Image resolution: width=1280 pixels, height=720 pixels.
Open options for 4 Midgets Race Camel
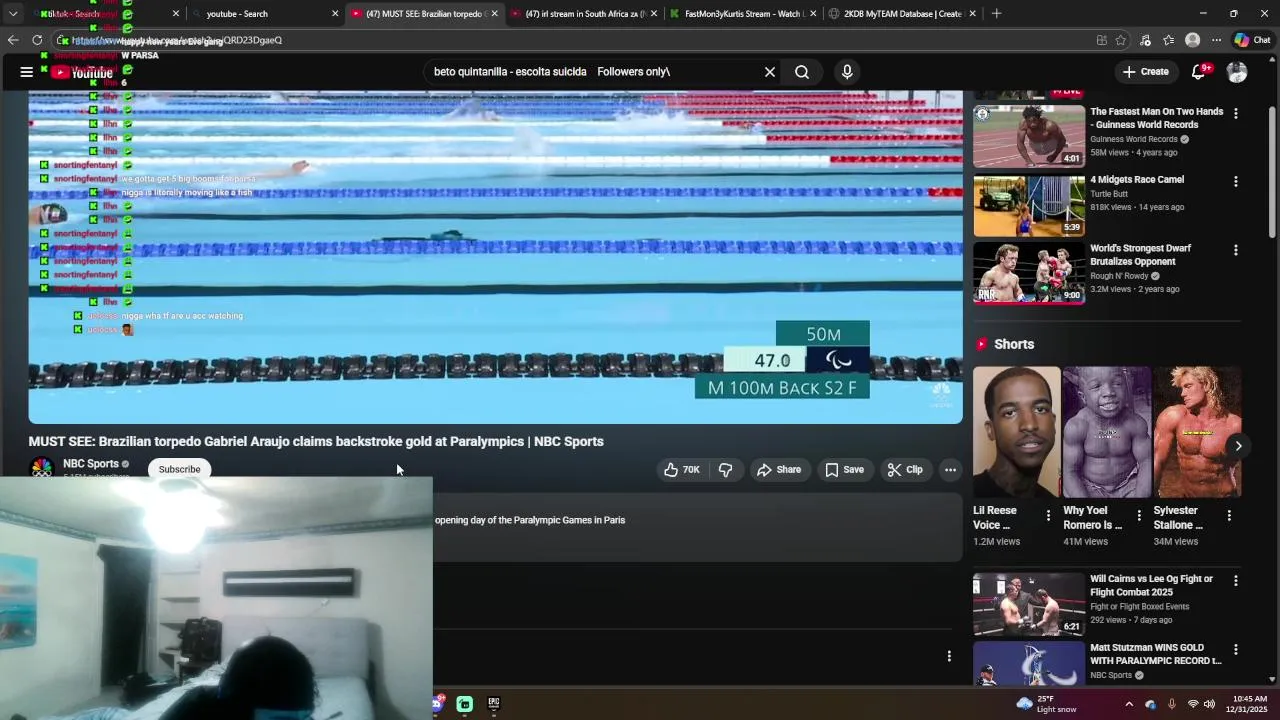[1235, 182]
